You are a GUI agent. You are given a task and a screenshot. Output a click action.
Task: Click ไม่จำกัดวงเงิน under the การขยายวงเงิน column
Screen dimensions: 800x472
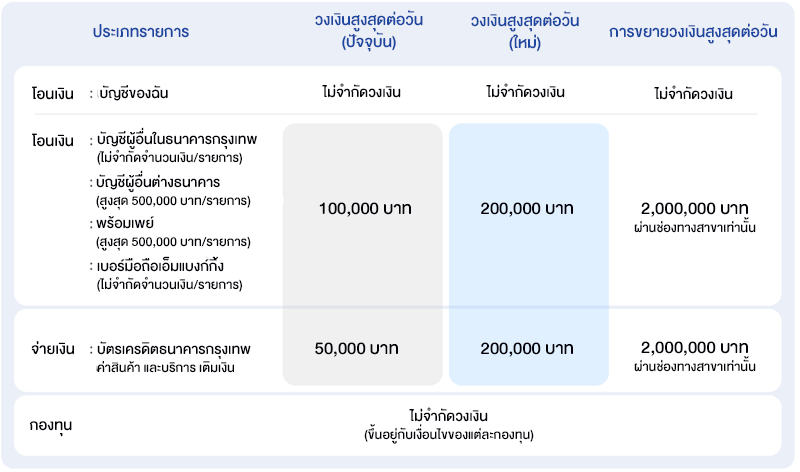[x=694, y=94]
